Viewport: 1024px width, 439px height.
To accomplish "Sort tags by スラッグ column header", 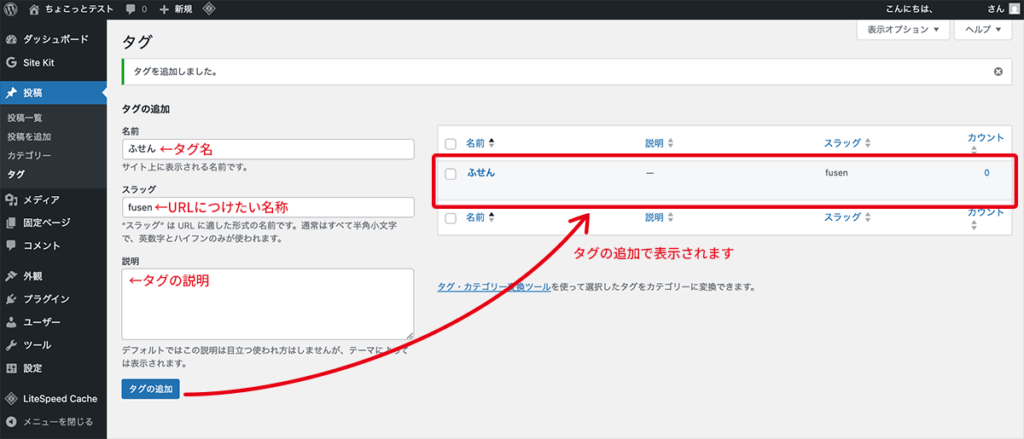I will coord(841,144).
